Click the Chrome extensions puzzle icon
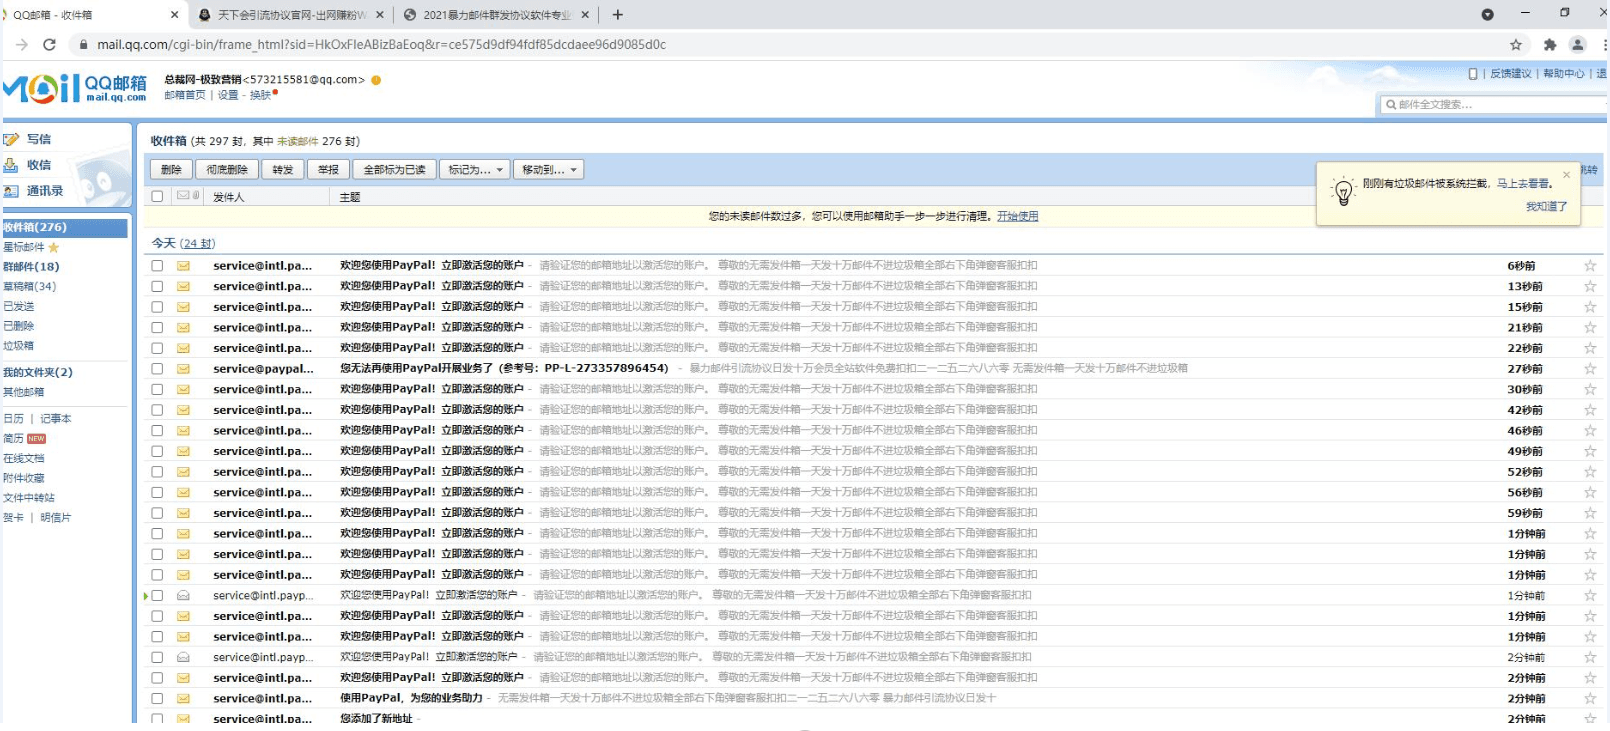Image resolution: width=1610 pixels, height=731 pixels. click(1549, 44)
